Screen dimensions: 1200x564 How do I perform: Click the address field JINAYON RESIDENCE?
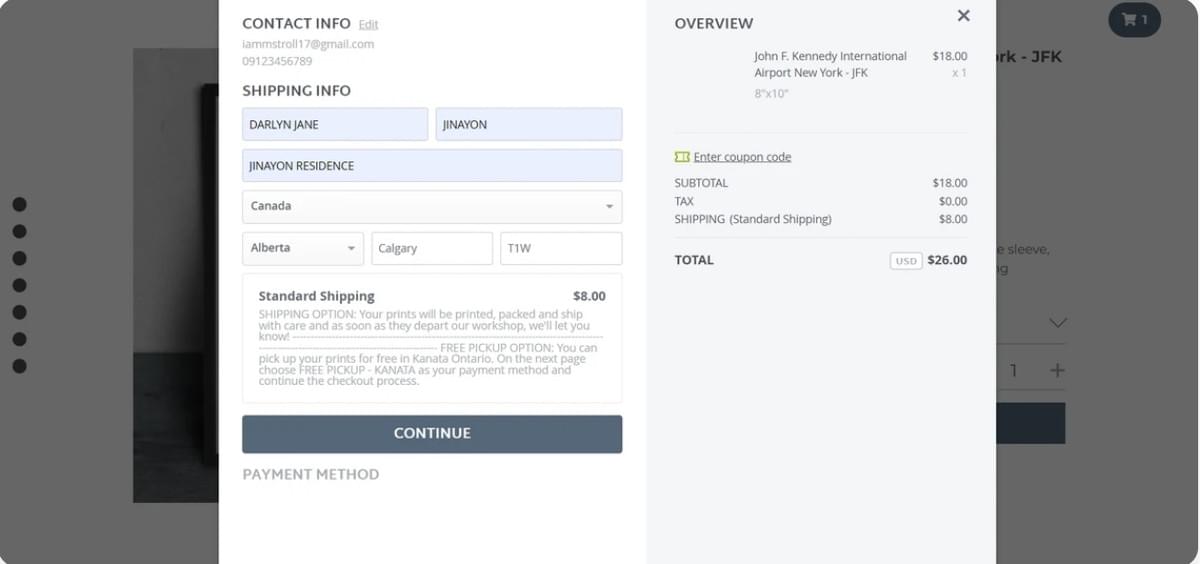431,165
